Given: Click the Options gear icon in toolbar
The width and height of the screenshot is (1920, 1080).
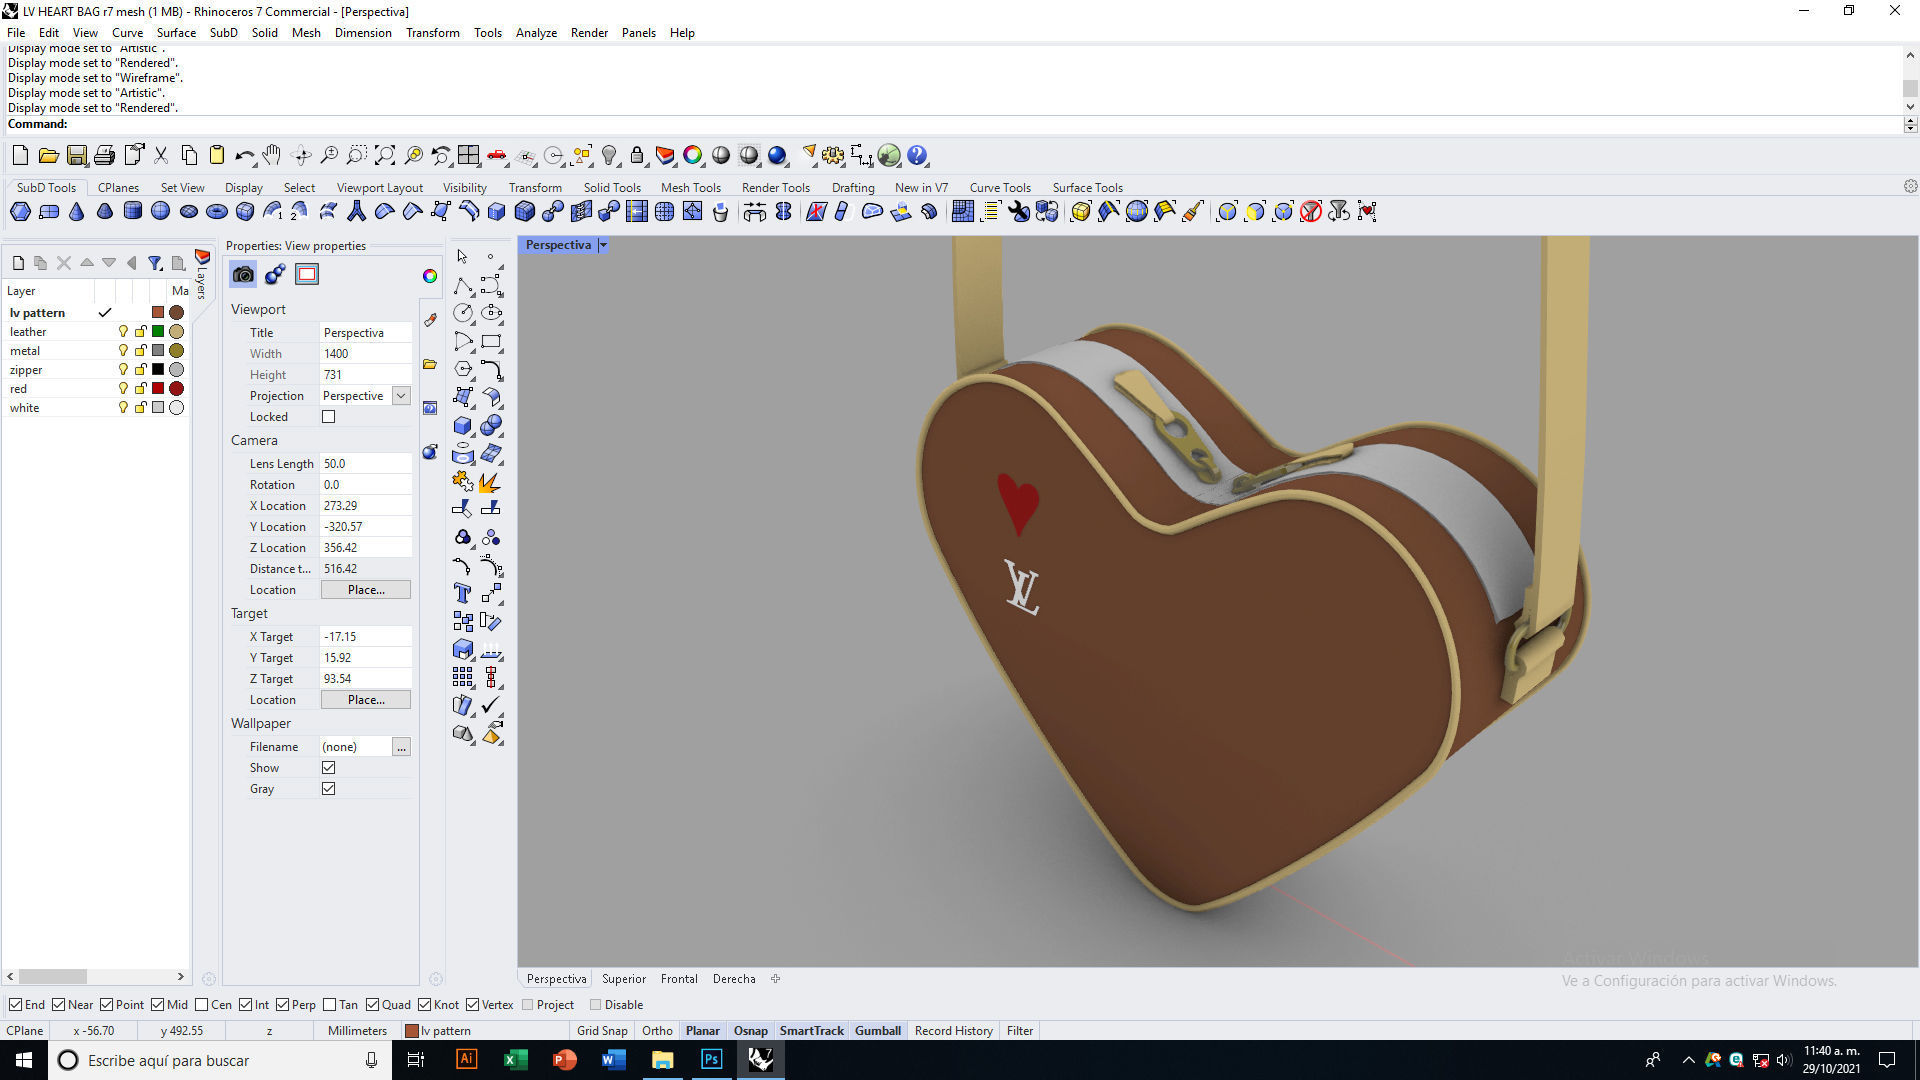Looking at the screenshot, I should (833, 155).
